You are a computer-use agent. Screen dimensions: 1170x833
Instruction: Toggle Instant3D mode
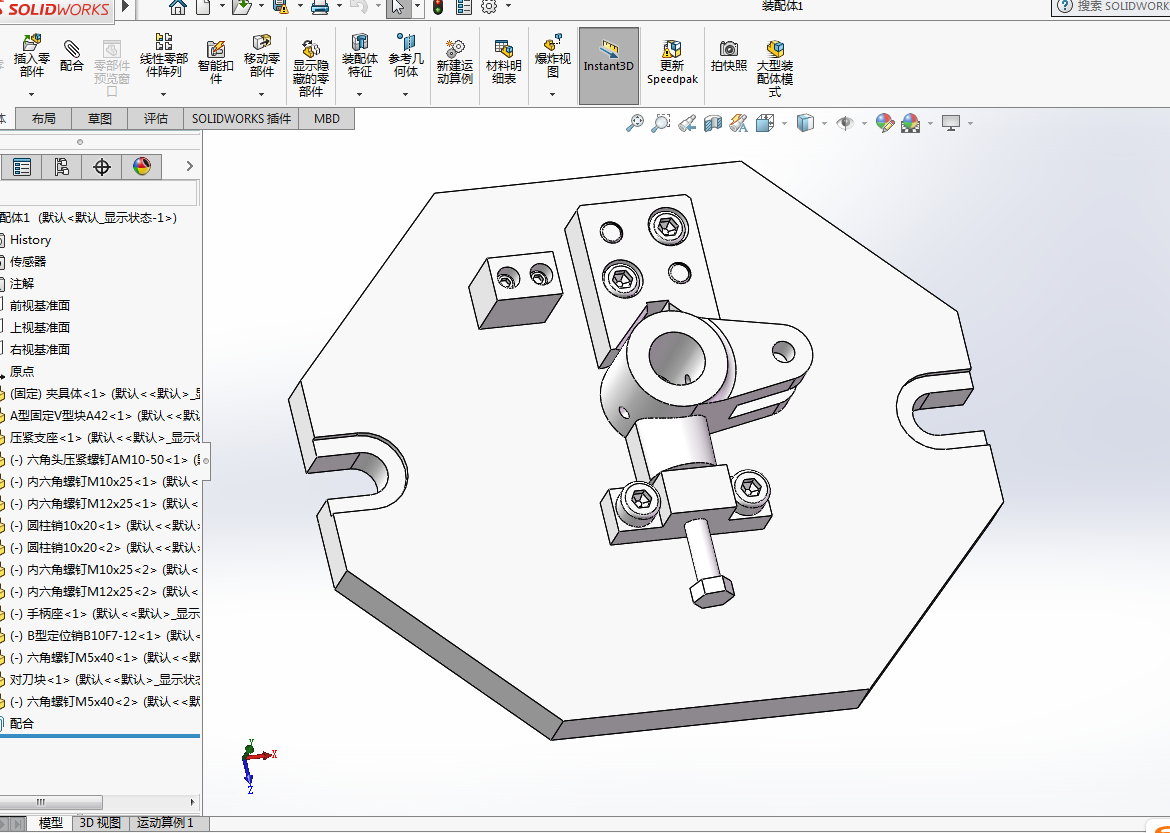[x=608, y=66]
